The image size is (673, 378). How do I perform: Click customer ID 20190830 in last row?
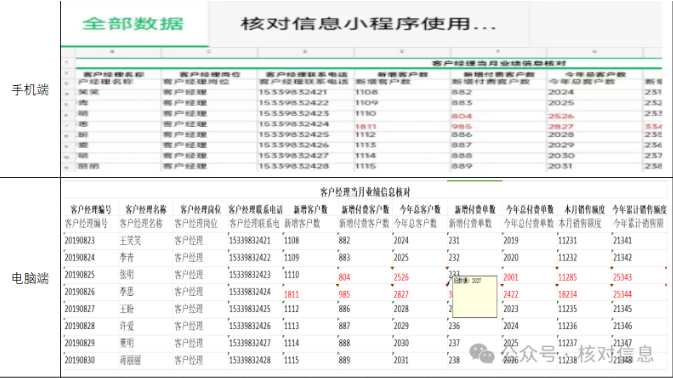point(79,360)
